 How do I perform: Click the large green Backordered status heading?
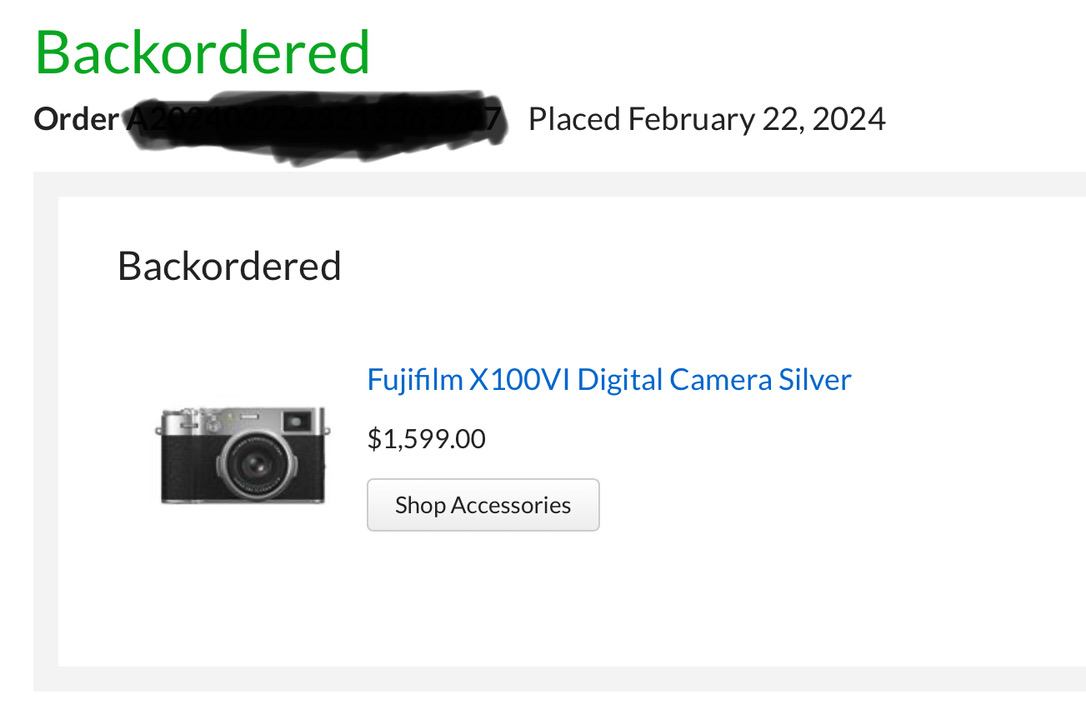coord(202,53)
